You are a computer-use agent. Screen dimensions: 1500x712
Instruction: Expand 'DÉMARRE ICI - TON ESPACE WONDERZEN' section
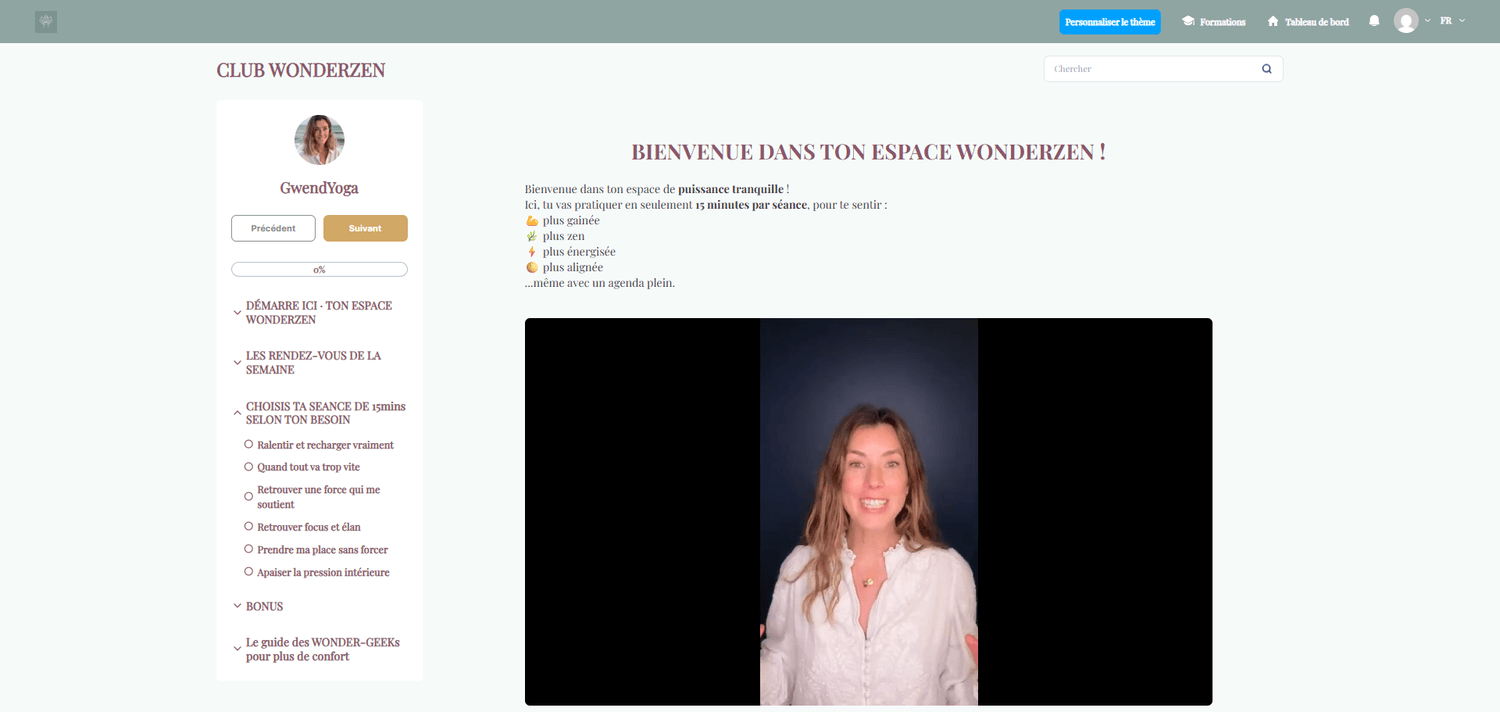[x=237, y=313]
